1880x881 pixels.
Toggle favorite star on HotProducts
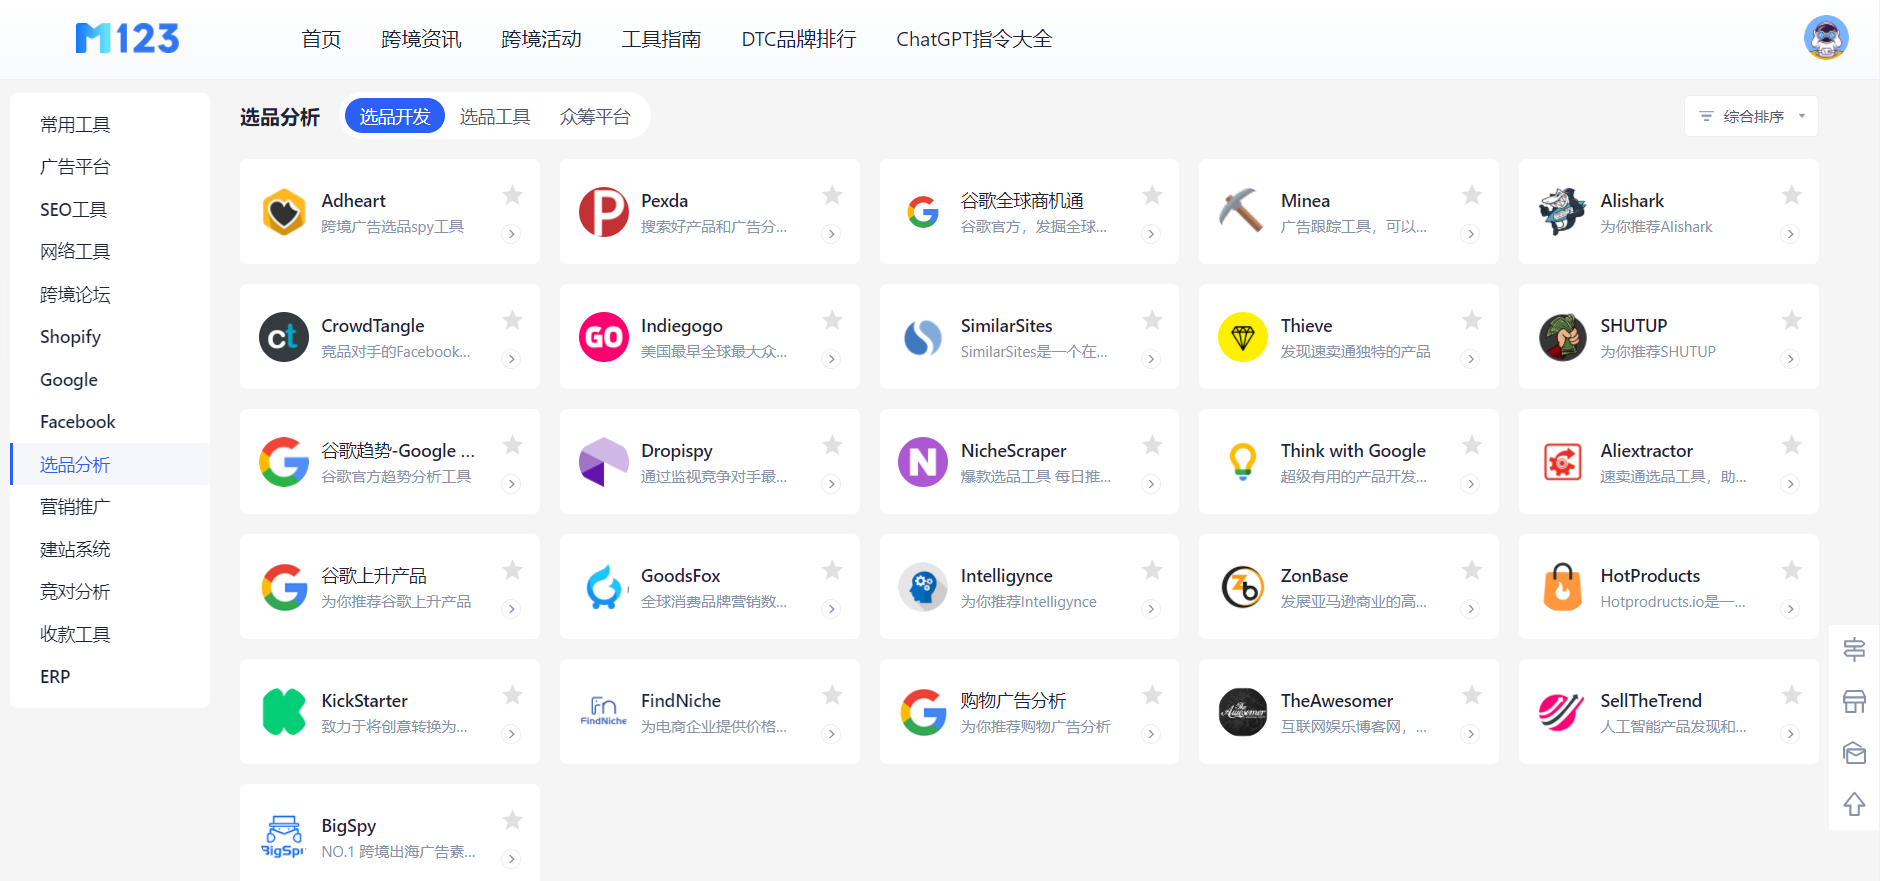tap(1791, 570)
